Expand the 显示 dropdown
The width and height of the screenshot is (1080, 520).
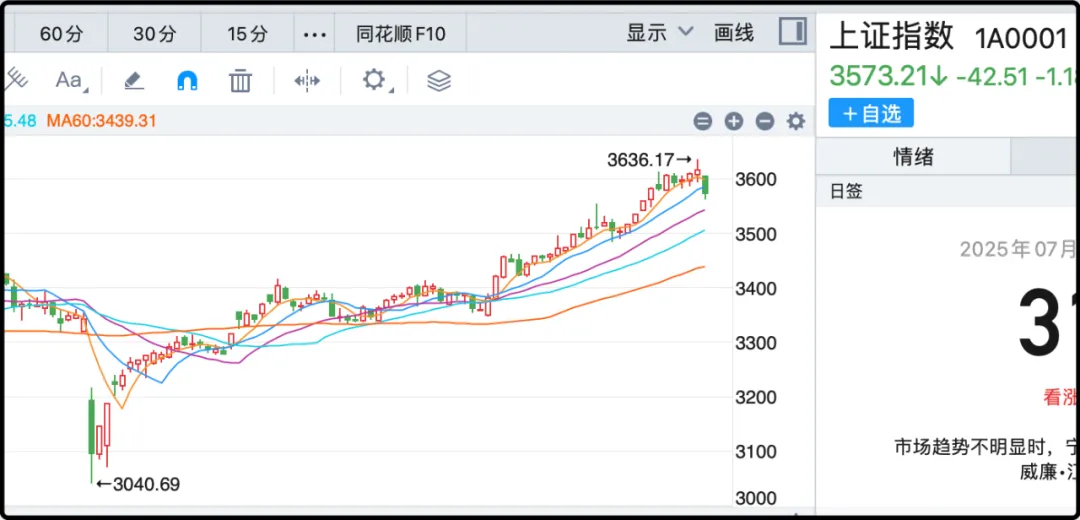coord(659,33)
